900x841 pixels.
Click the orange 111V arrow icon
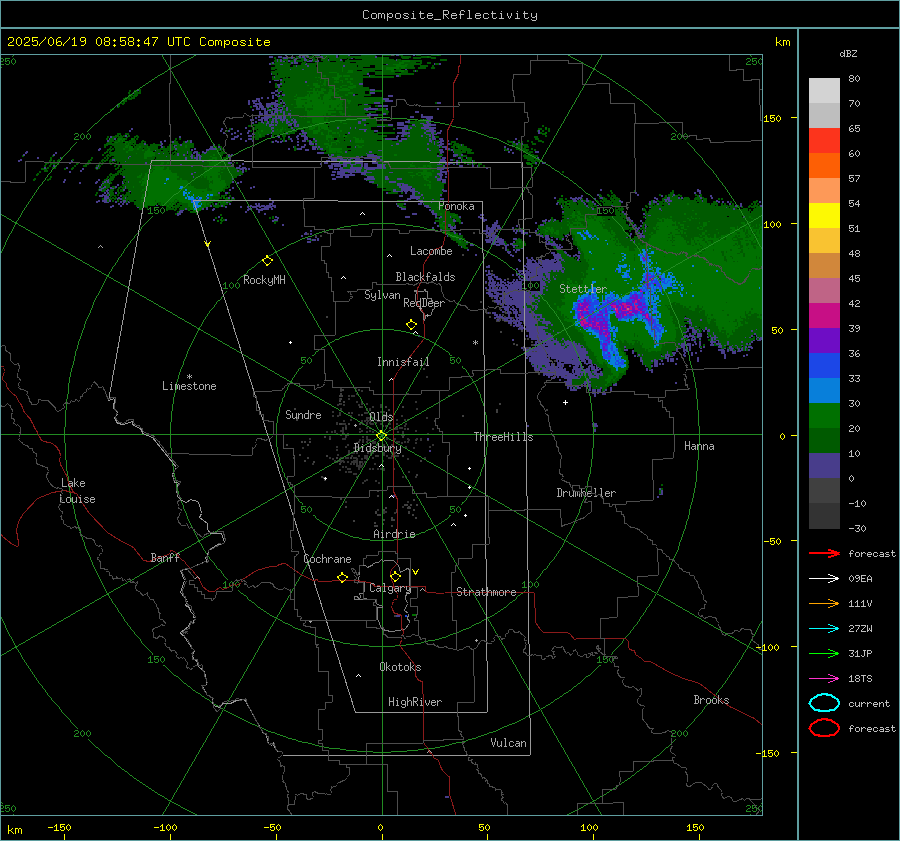coord(824,603)
